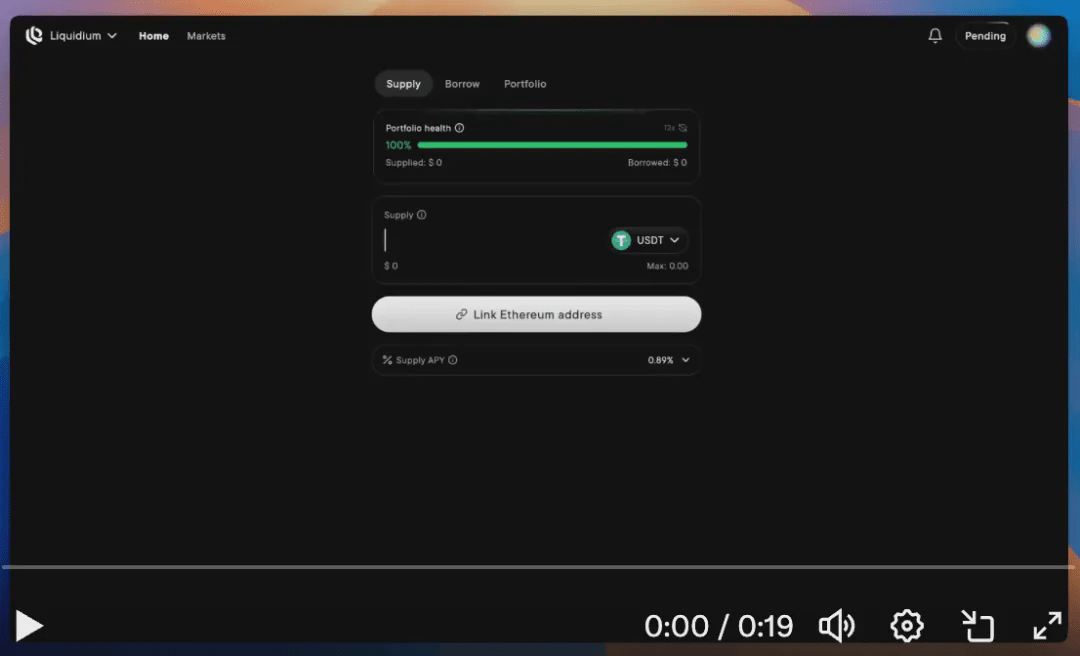Click the picture-in-picture icon
Viewport: 1080px width, 656px height.
click(x=977, y=626)
